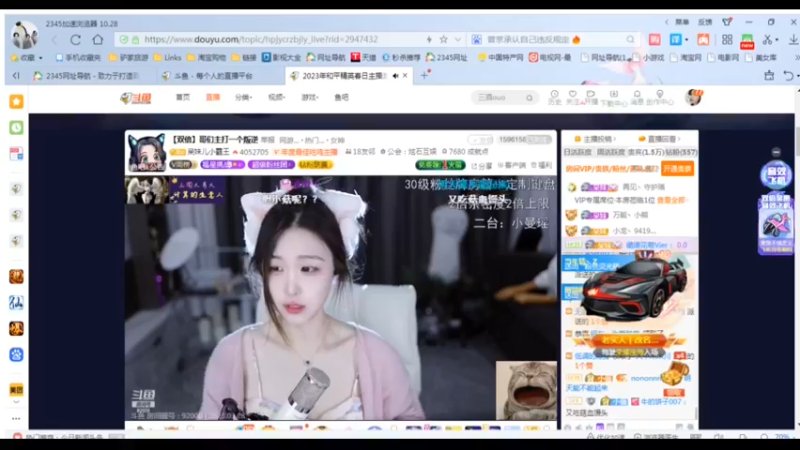
Task: Click the search magnifier in browser toolbar
Action: (x=630, y=39)
